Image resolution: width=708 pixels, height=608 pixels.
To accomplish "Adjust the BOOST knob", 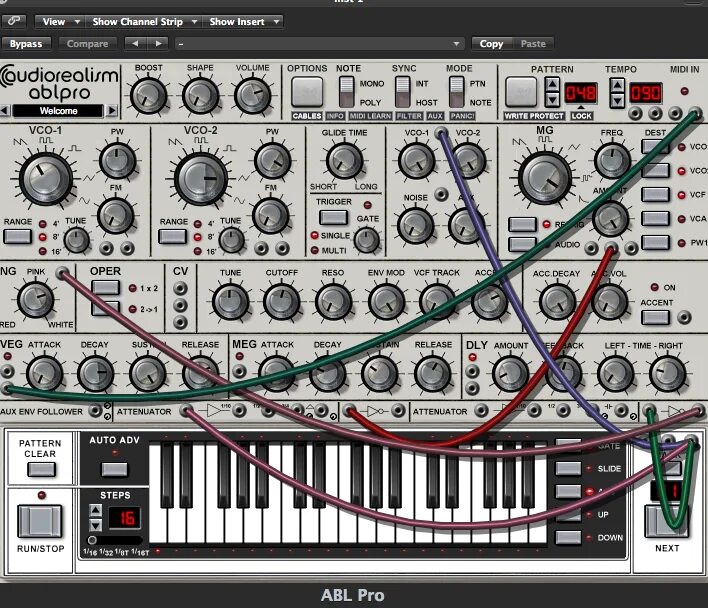I will tap(149, 95).
